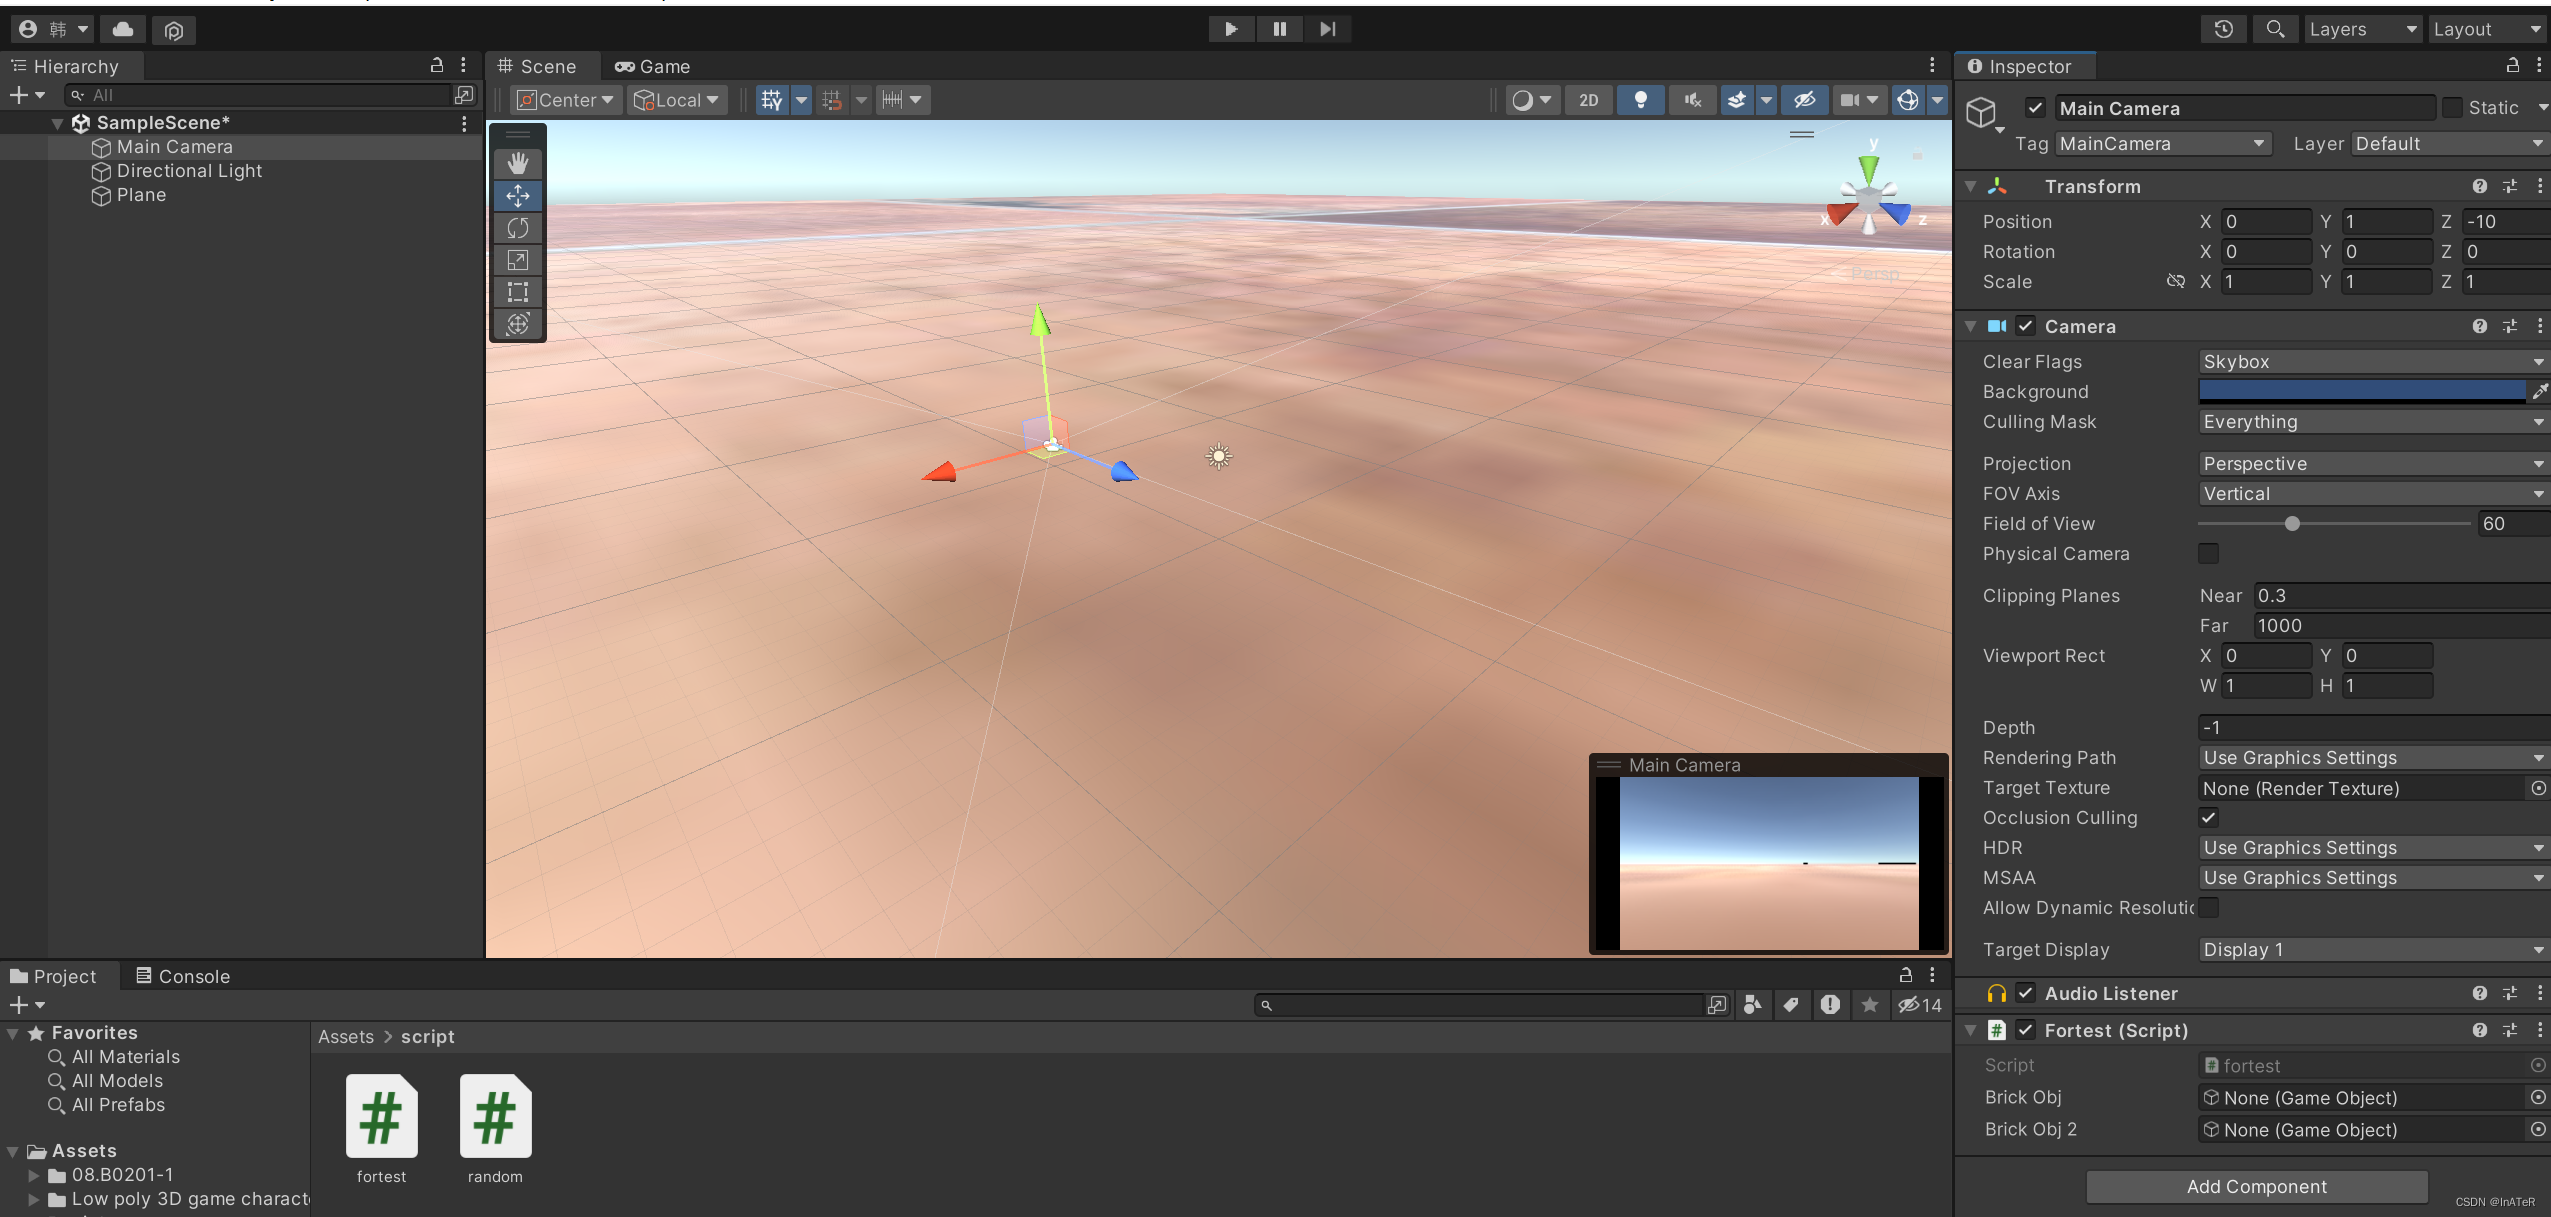This screenshot has height=1217, width=2551.
Task: Open the Clear Flags dropdown
Action: point(2370,361)
